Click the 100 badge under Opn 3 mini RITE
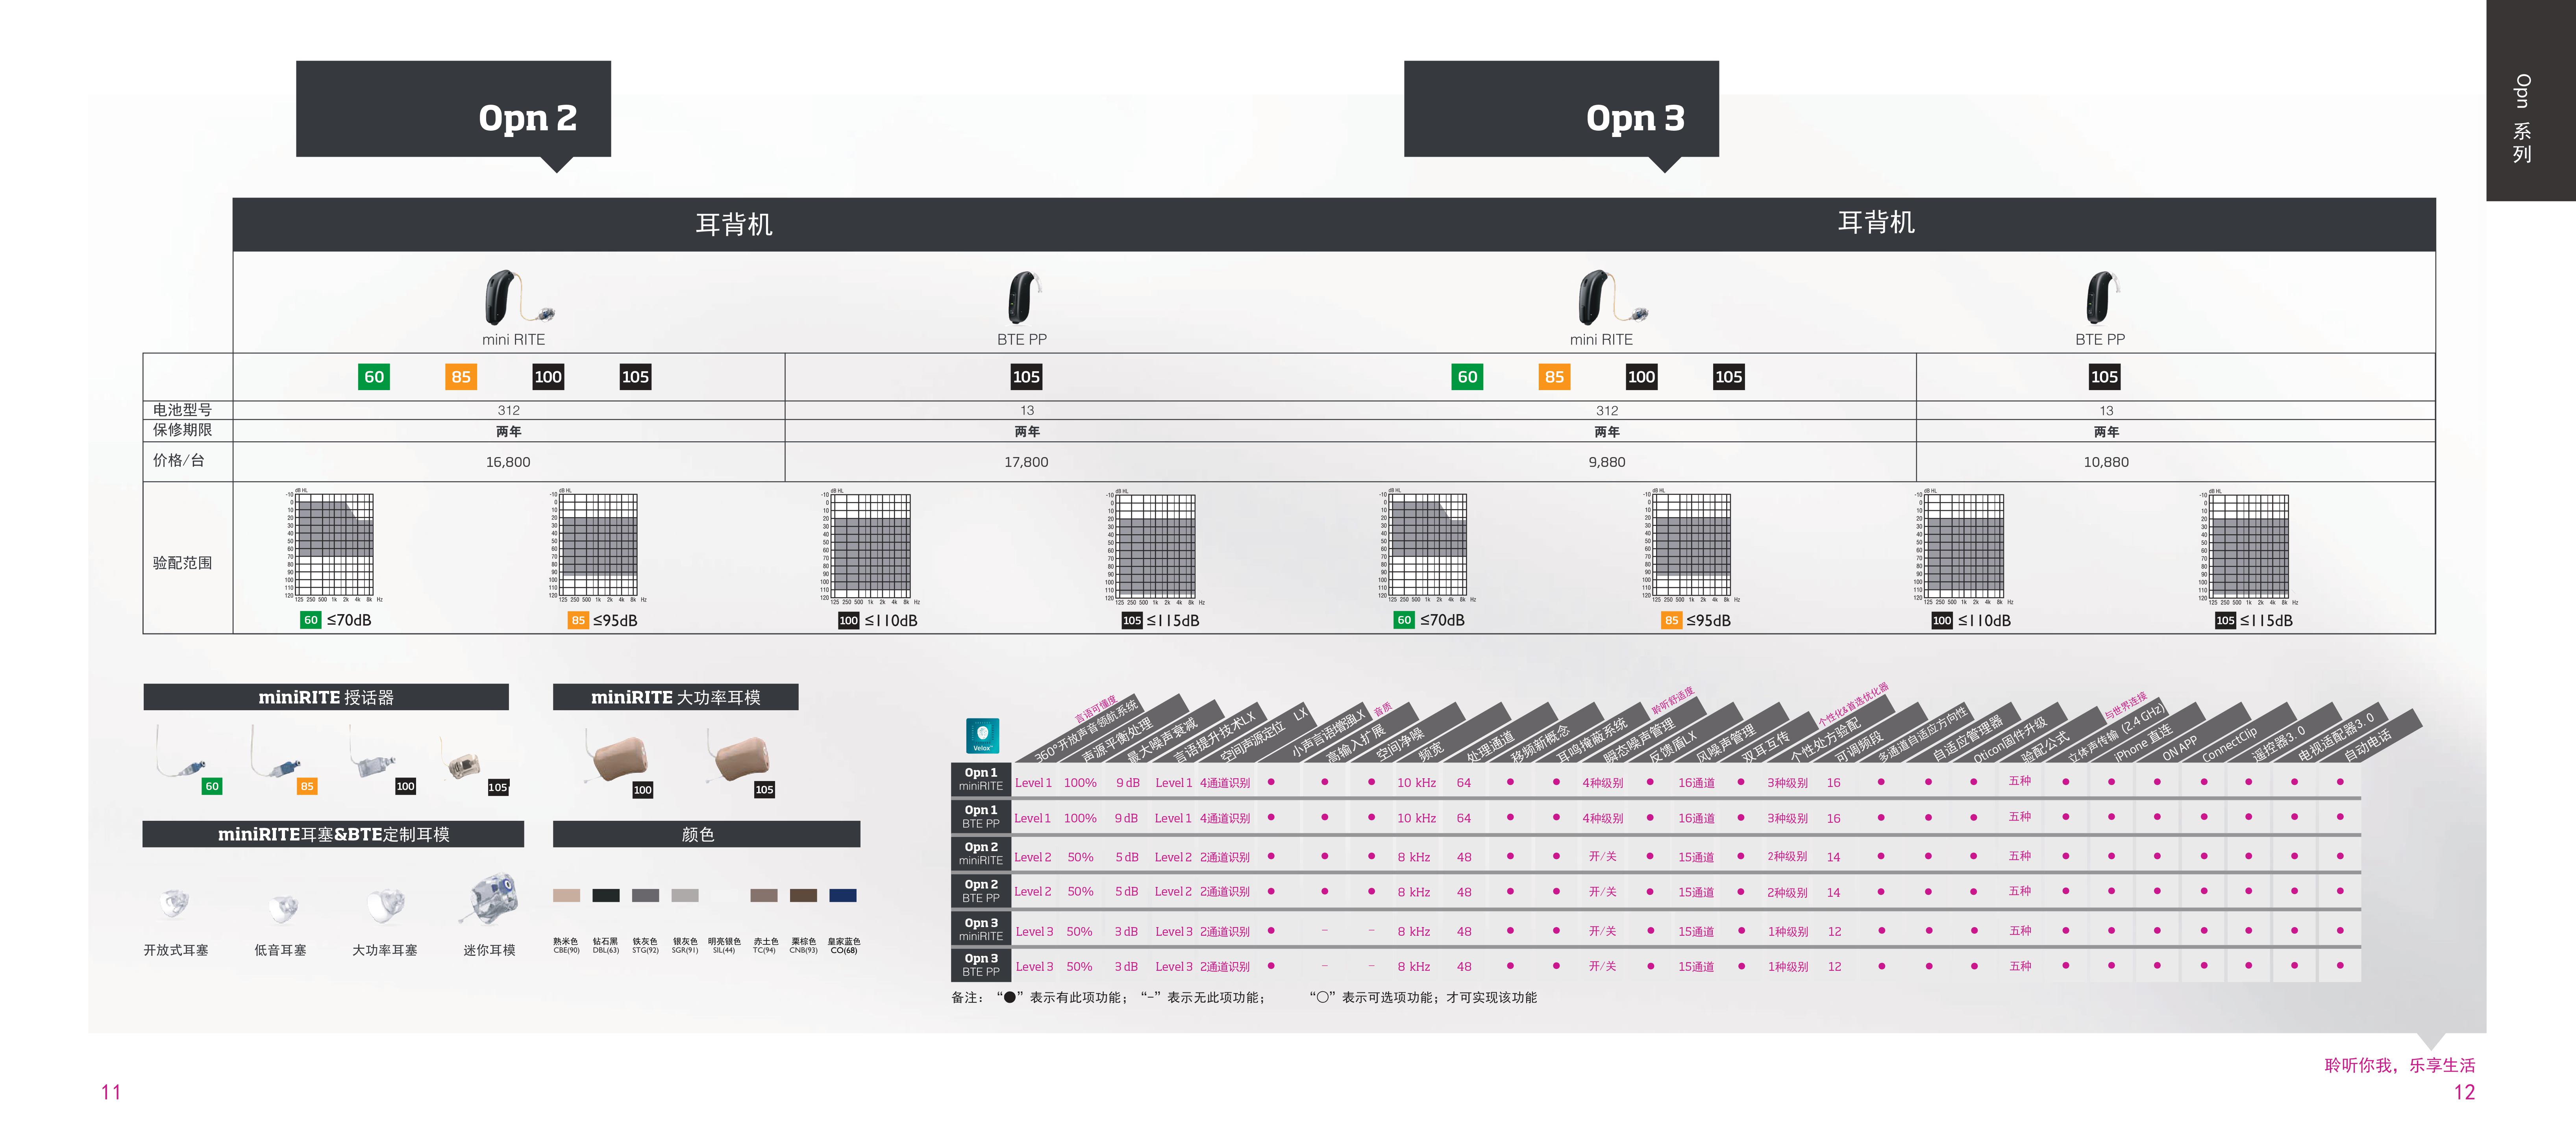Viewport: 2576px width, 1144px height. point(1641,377)
